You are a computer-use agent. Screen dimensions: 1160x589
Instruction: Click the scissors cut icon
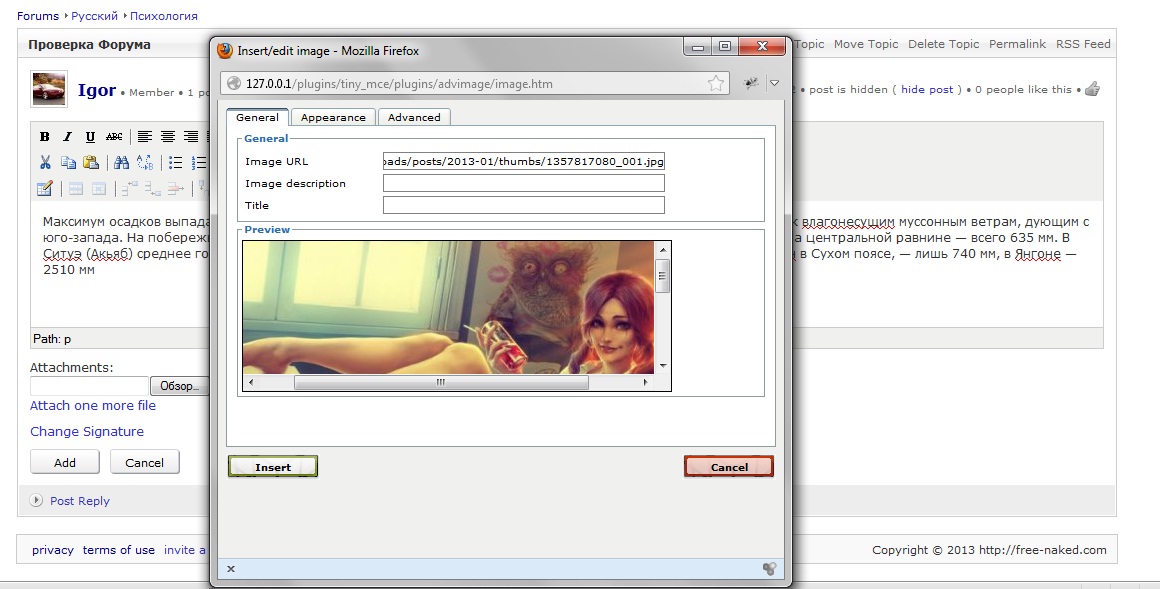coord(44,163)
